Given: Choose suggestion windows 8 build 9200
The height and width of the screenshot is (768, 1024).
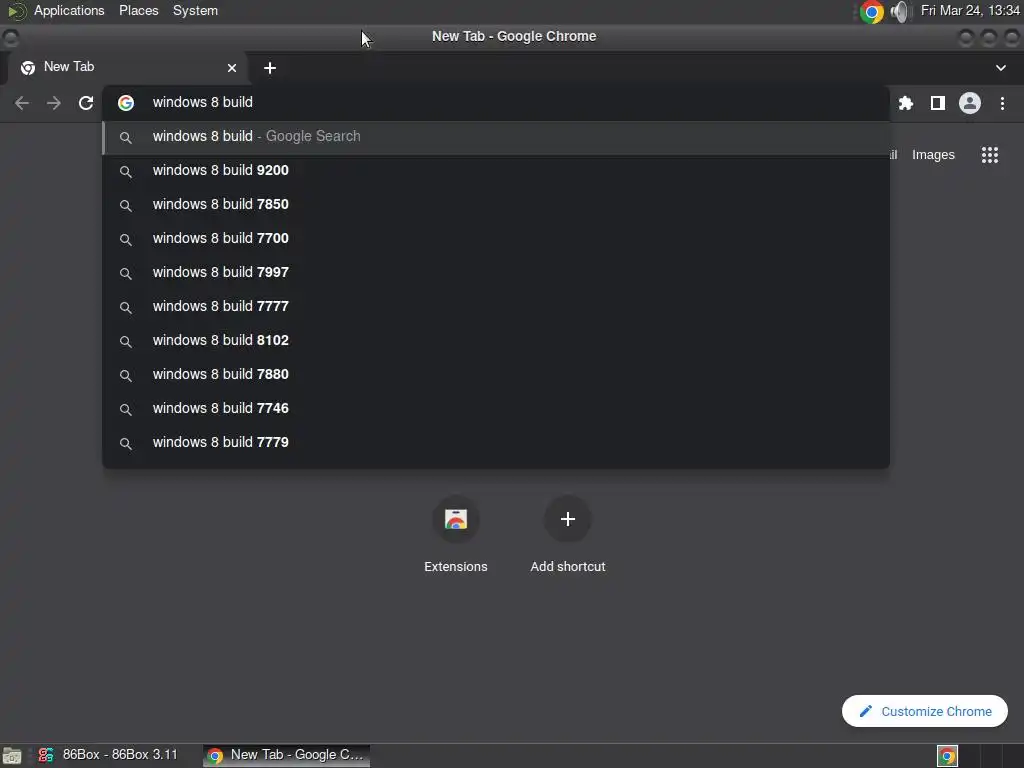Looking at the screenshot, I should (x=496, y=170).
